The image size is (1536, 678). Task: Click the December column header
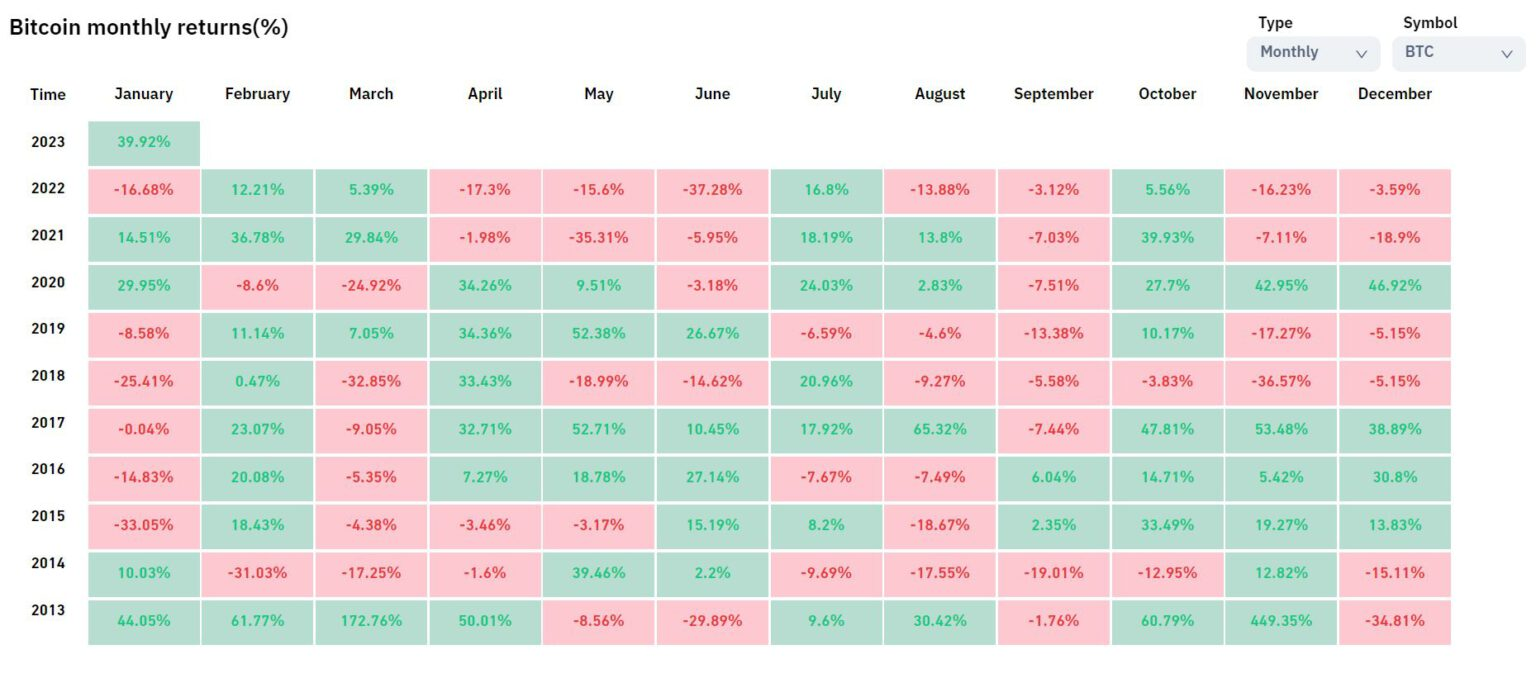(x=1394, y=94)
